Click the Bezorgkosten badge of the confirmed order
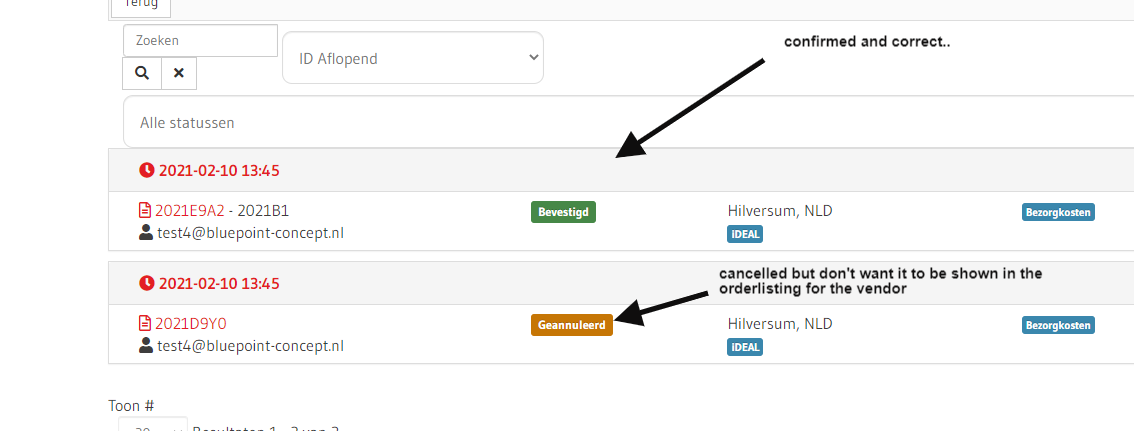This screenshot has width=1134, height=431. tap(1058, 212)
